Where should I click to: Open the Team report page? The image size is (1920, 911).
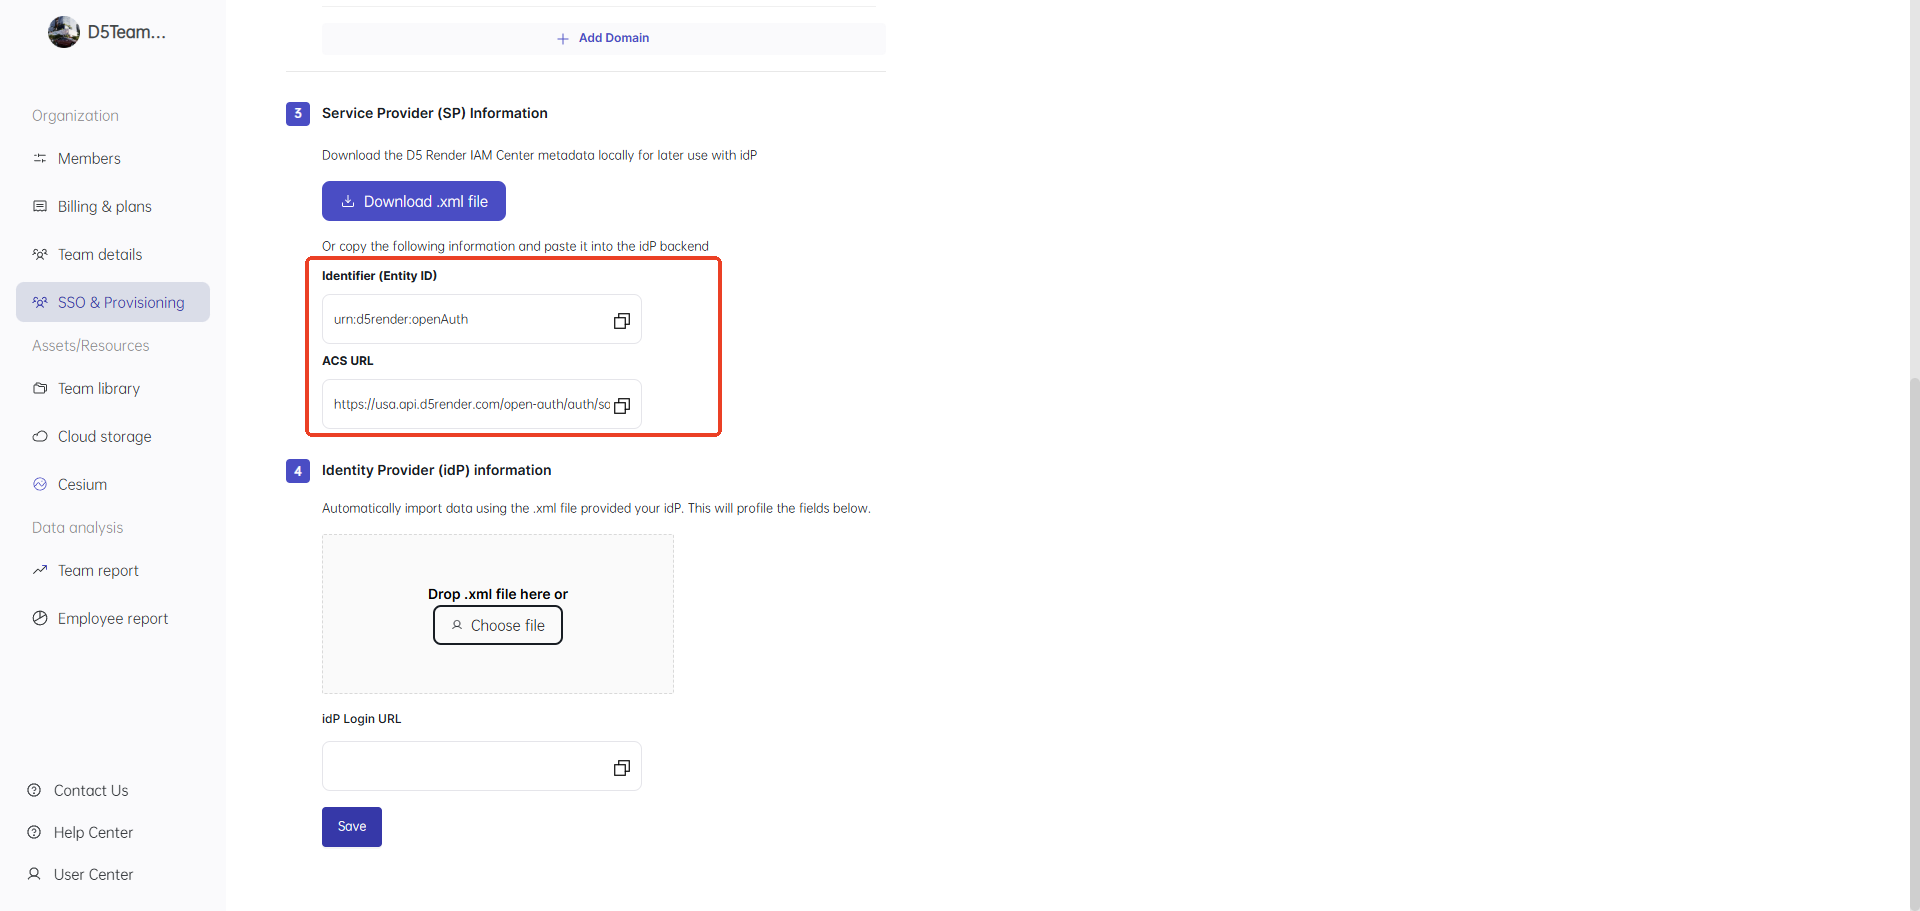tap(98, 571)
